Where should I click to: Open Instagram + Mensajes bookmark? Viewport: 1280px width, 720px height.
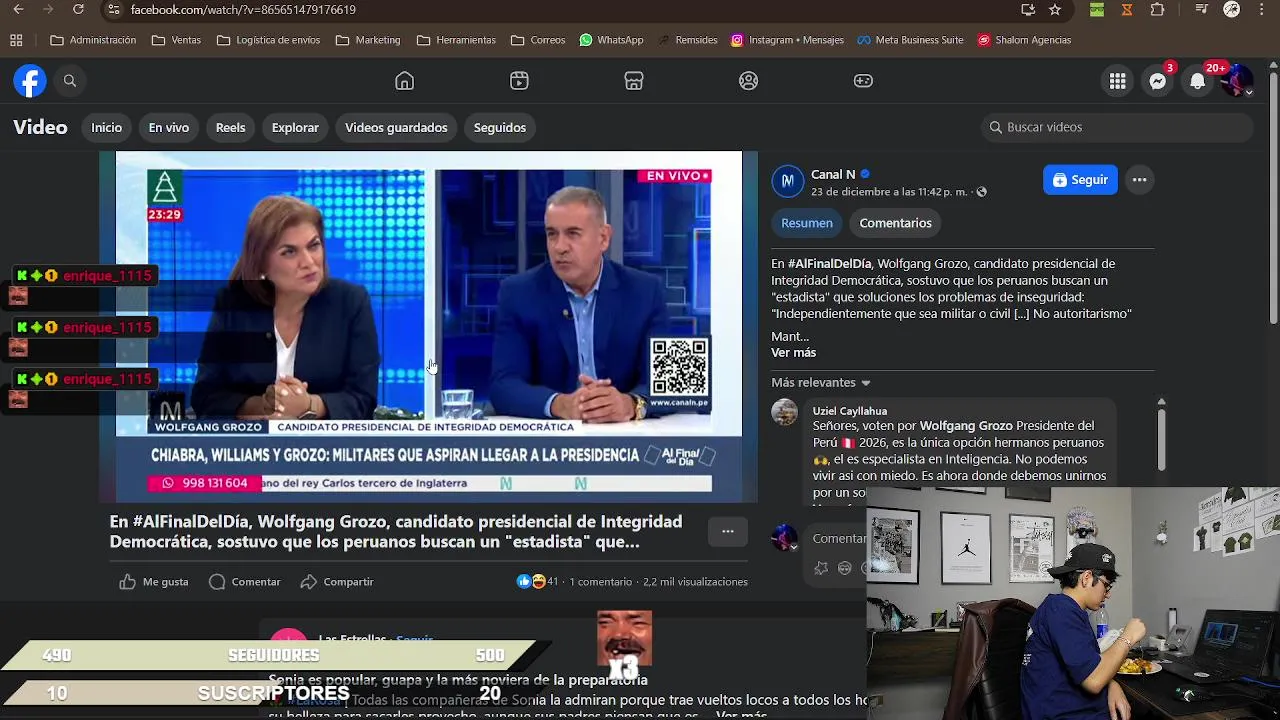click(x=787, y=40)
